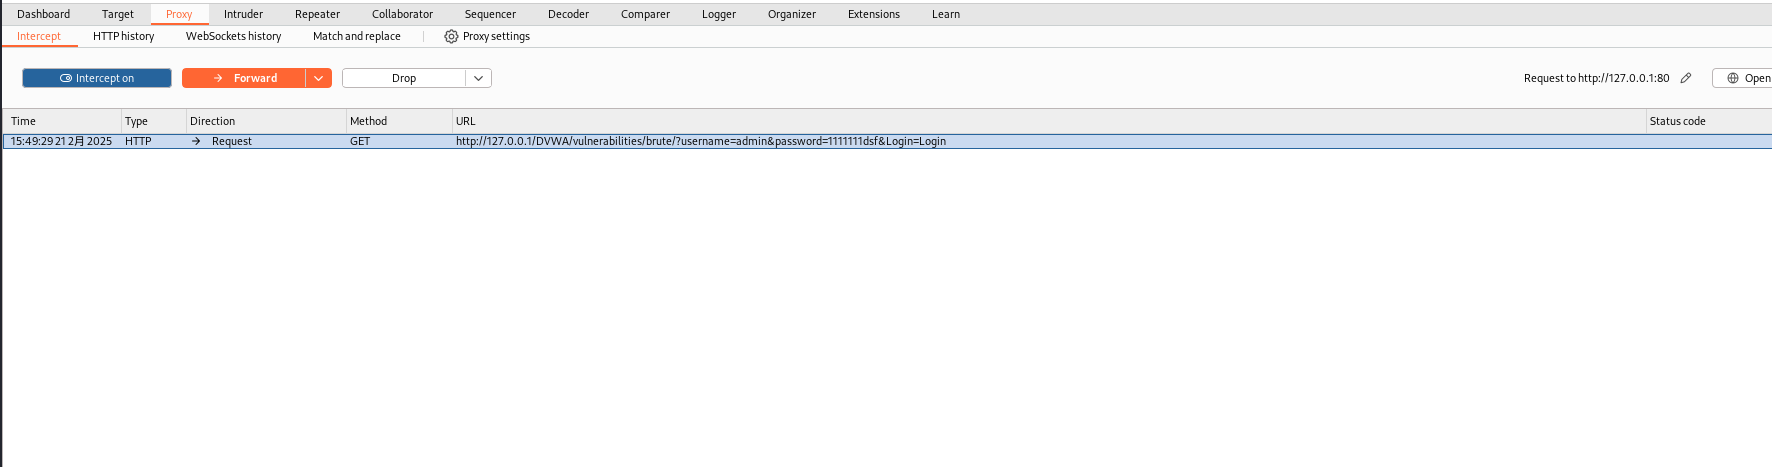1772x467 pixels.
Task: Switch to the Organizer tab
Action: point(791,14)
